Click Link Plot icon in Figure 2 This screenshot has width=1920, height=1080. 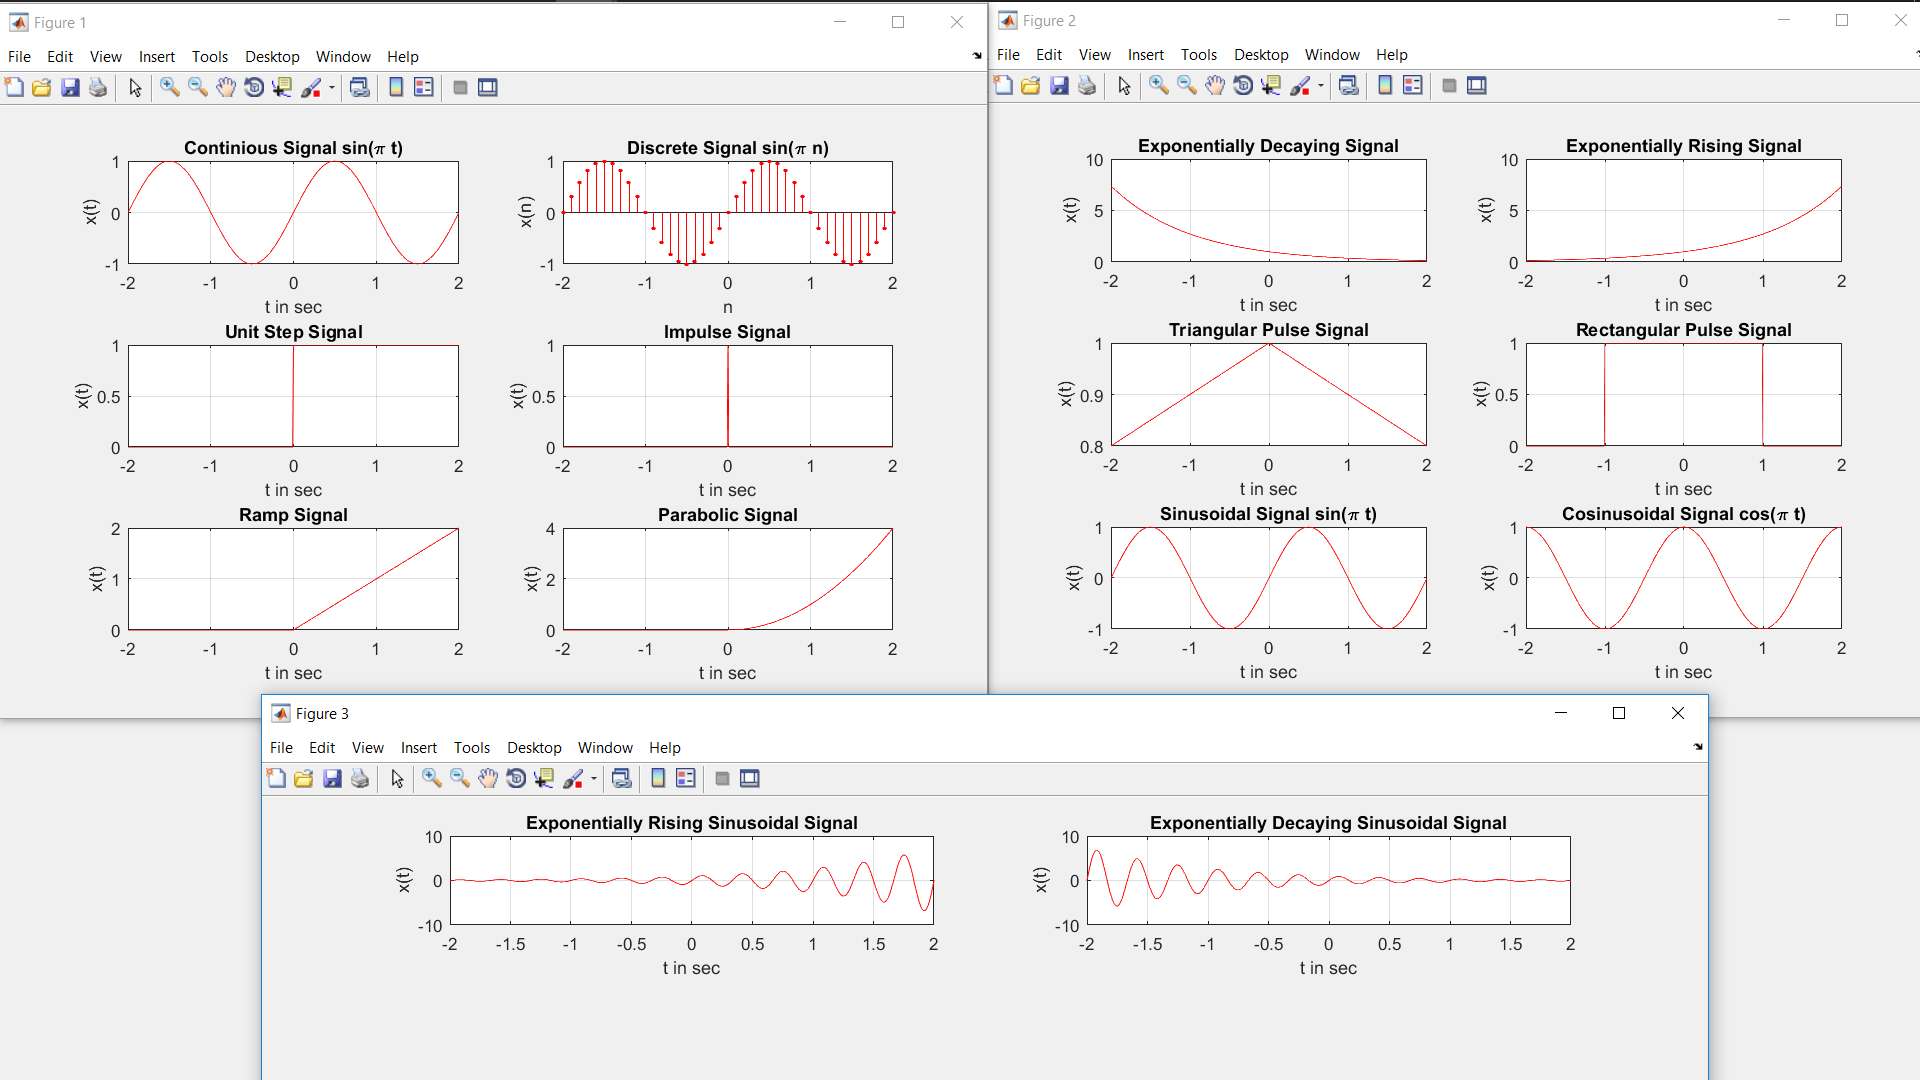click(1349, 86)
